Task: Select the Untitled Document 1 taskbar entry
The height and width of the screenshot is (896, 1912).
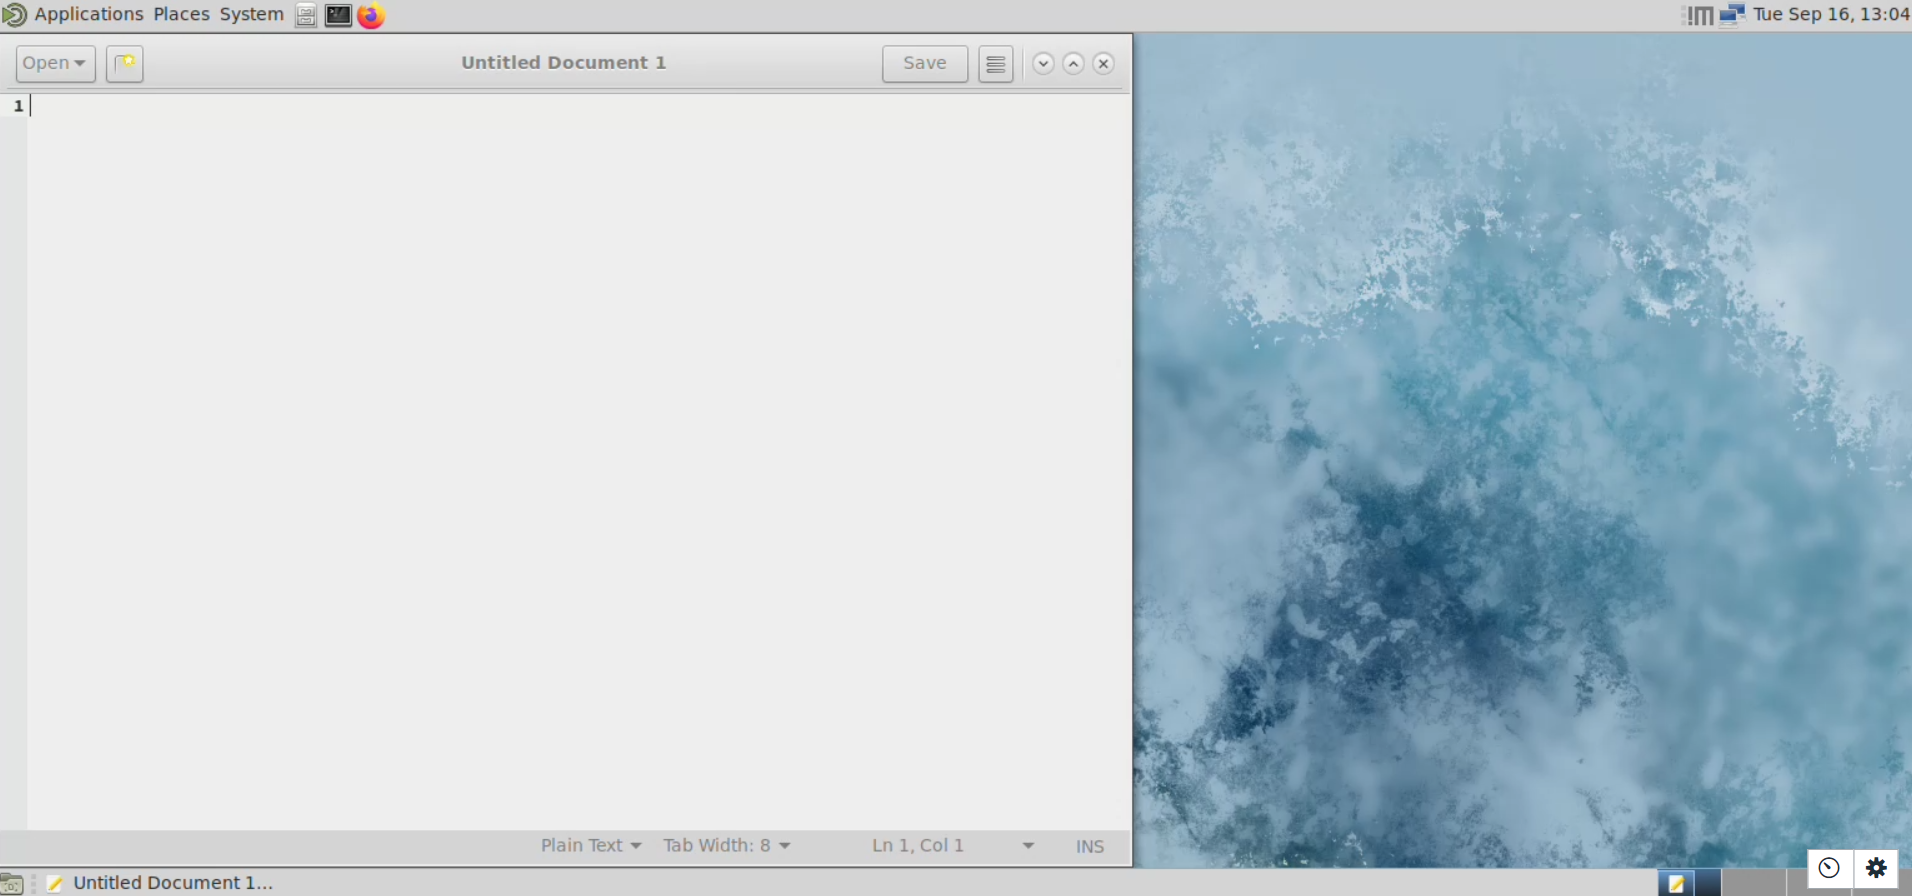Action: [160, 883]
